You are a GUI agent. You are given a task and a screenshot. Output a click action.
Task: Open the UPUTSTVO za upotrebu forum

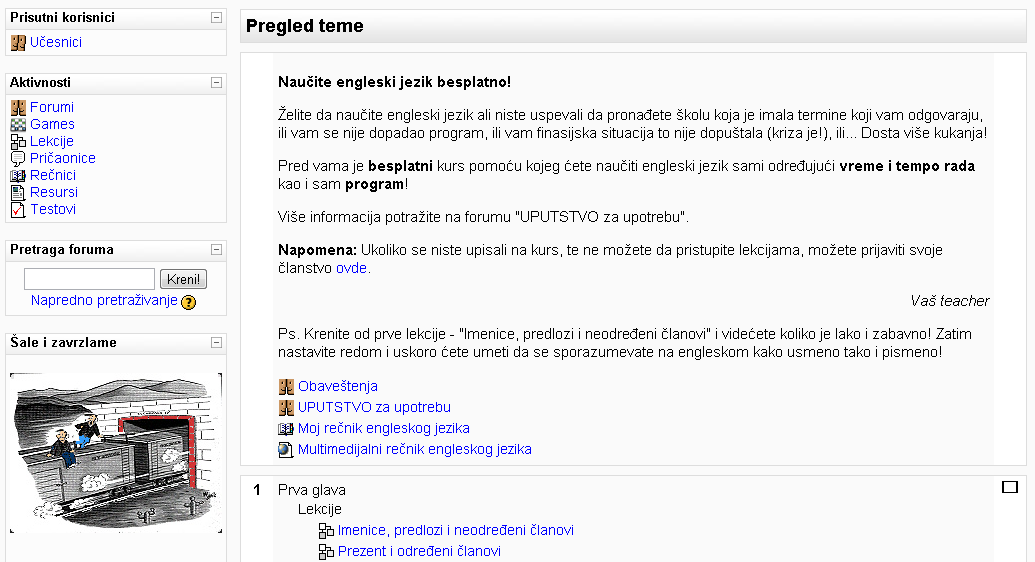click(x=374, y=407)
